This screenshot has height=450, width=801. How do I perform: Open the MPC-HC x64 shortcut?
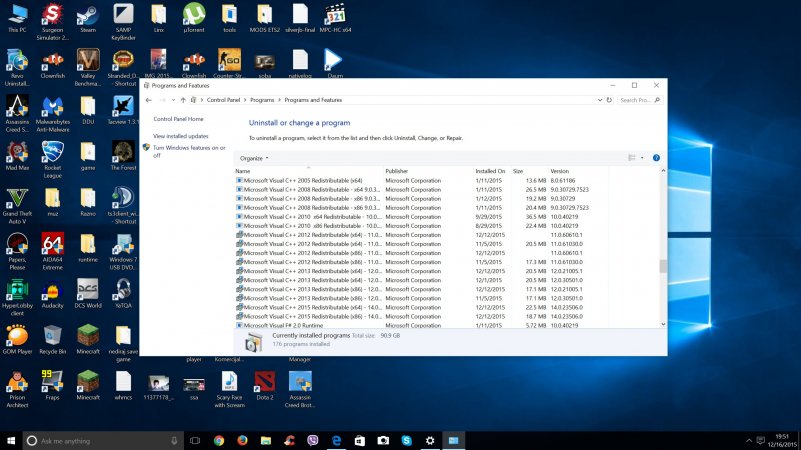click(335, 18)
